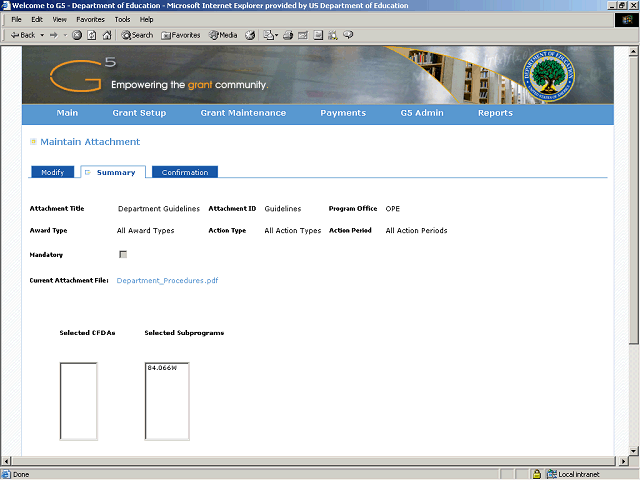
Task: Click the padlock security icon in status bar
Action: 537,474
